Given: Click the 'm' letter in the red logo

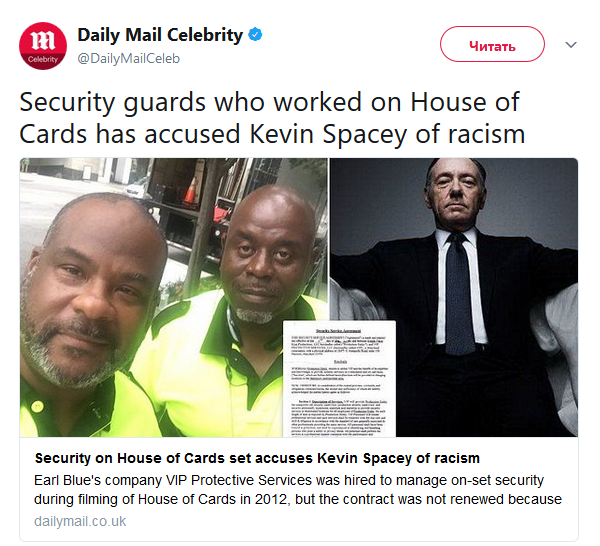Looking at the screenshot, I should (x=43, y=40).
